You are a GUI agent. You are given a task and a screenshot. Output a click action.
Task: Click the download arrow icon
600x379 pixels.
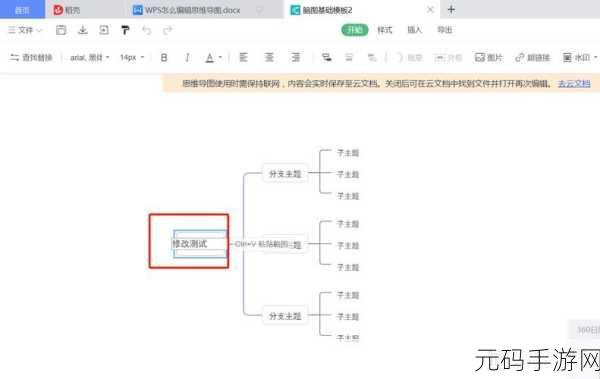click(x=83, y=30)
